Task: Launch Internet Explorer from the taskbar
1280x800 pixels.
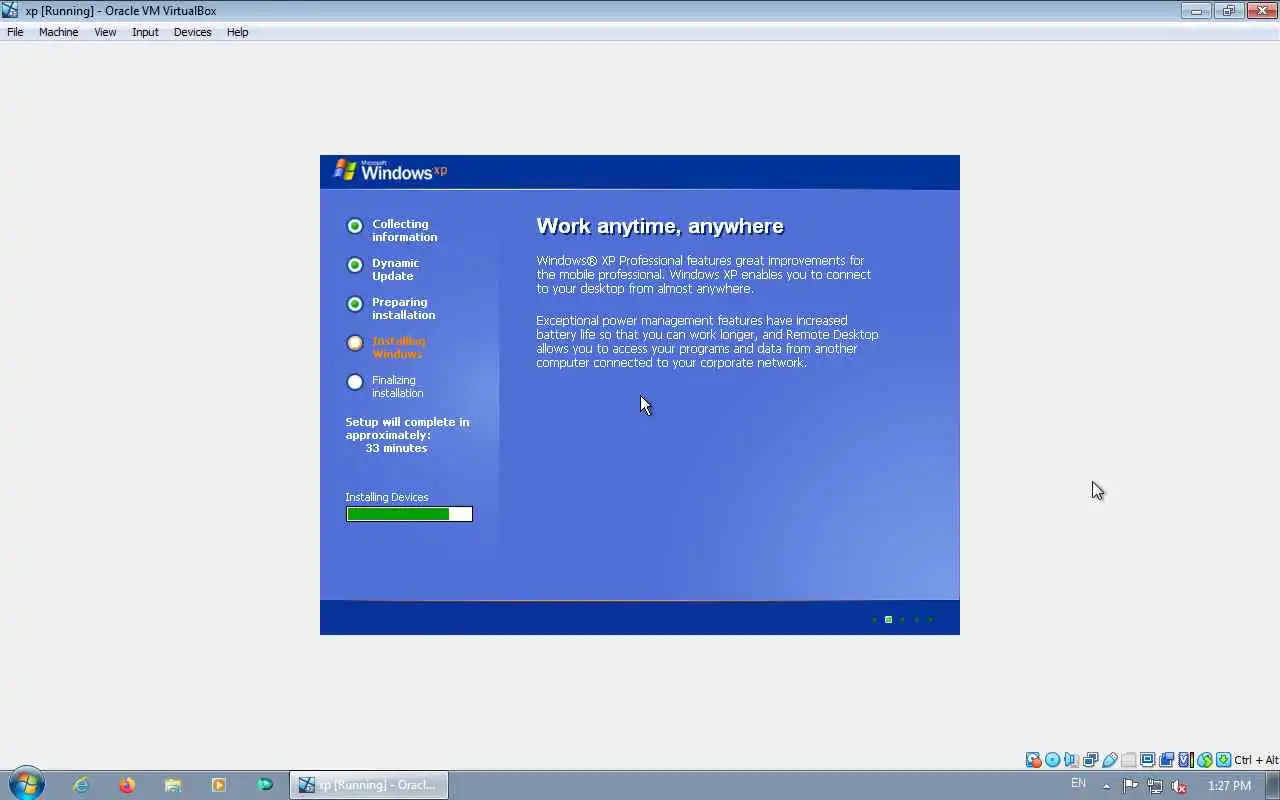Action: coord(81,785)
